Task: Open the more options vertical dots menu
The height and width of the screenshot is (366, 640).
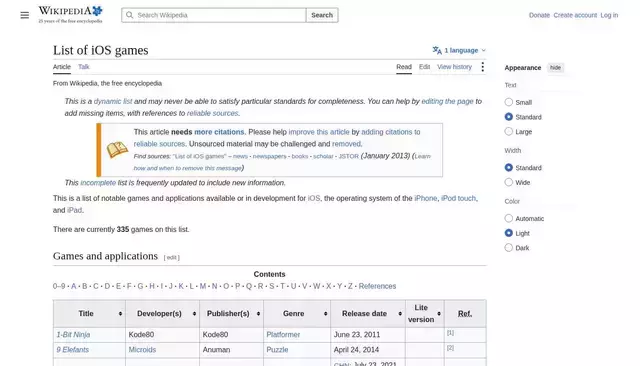Action: click(482, 67)
